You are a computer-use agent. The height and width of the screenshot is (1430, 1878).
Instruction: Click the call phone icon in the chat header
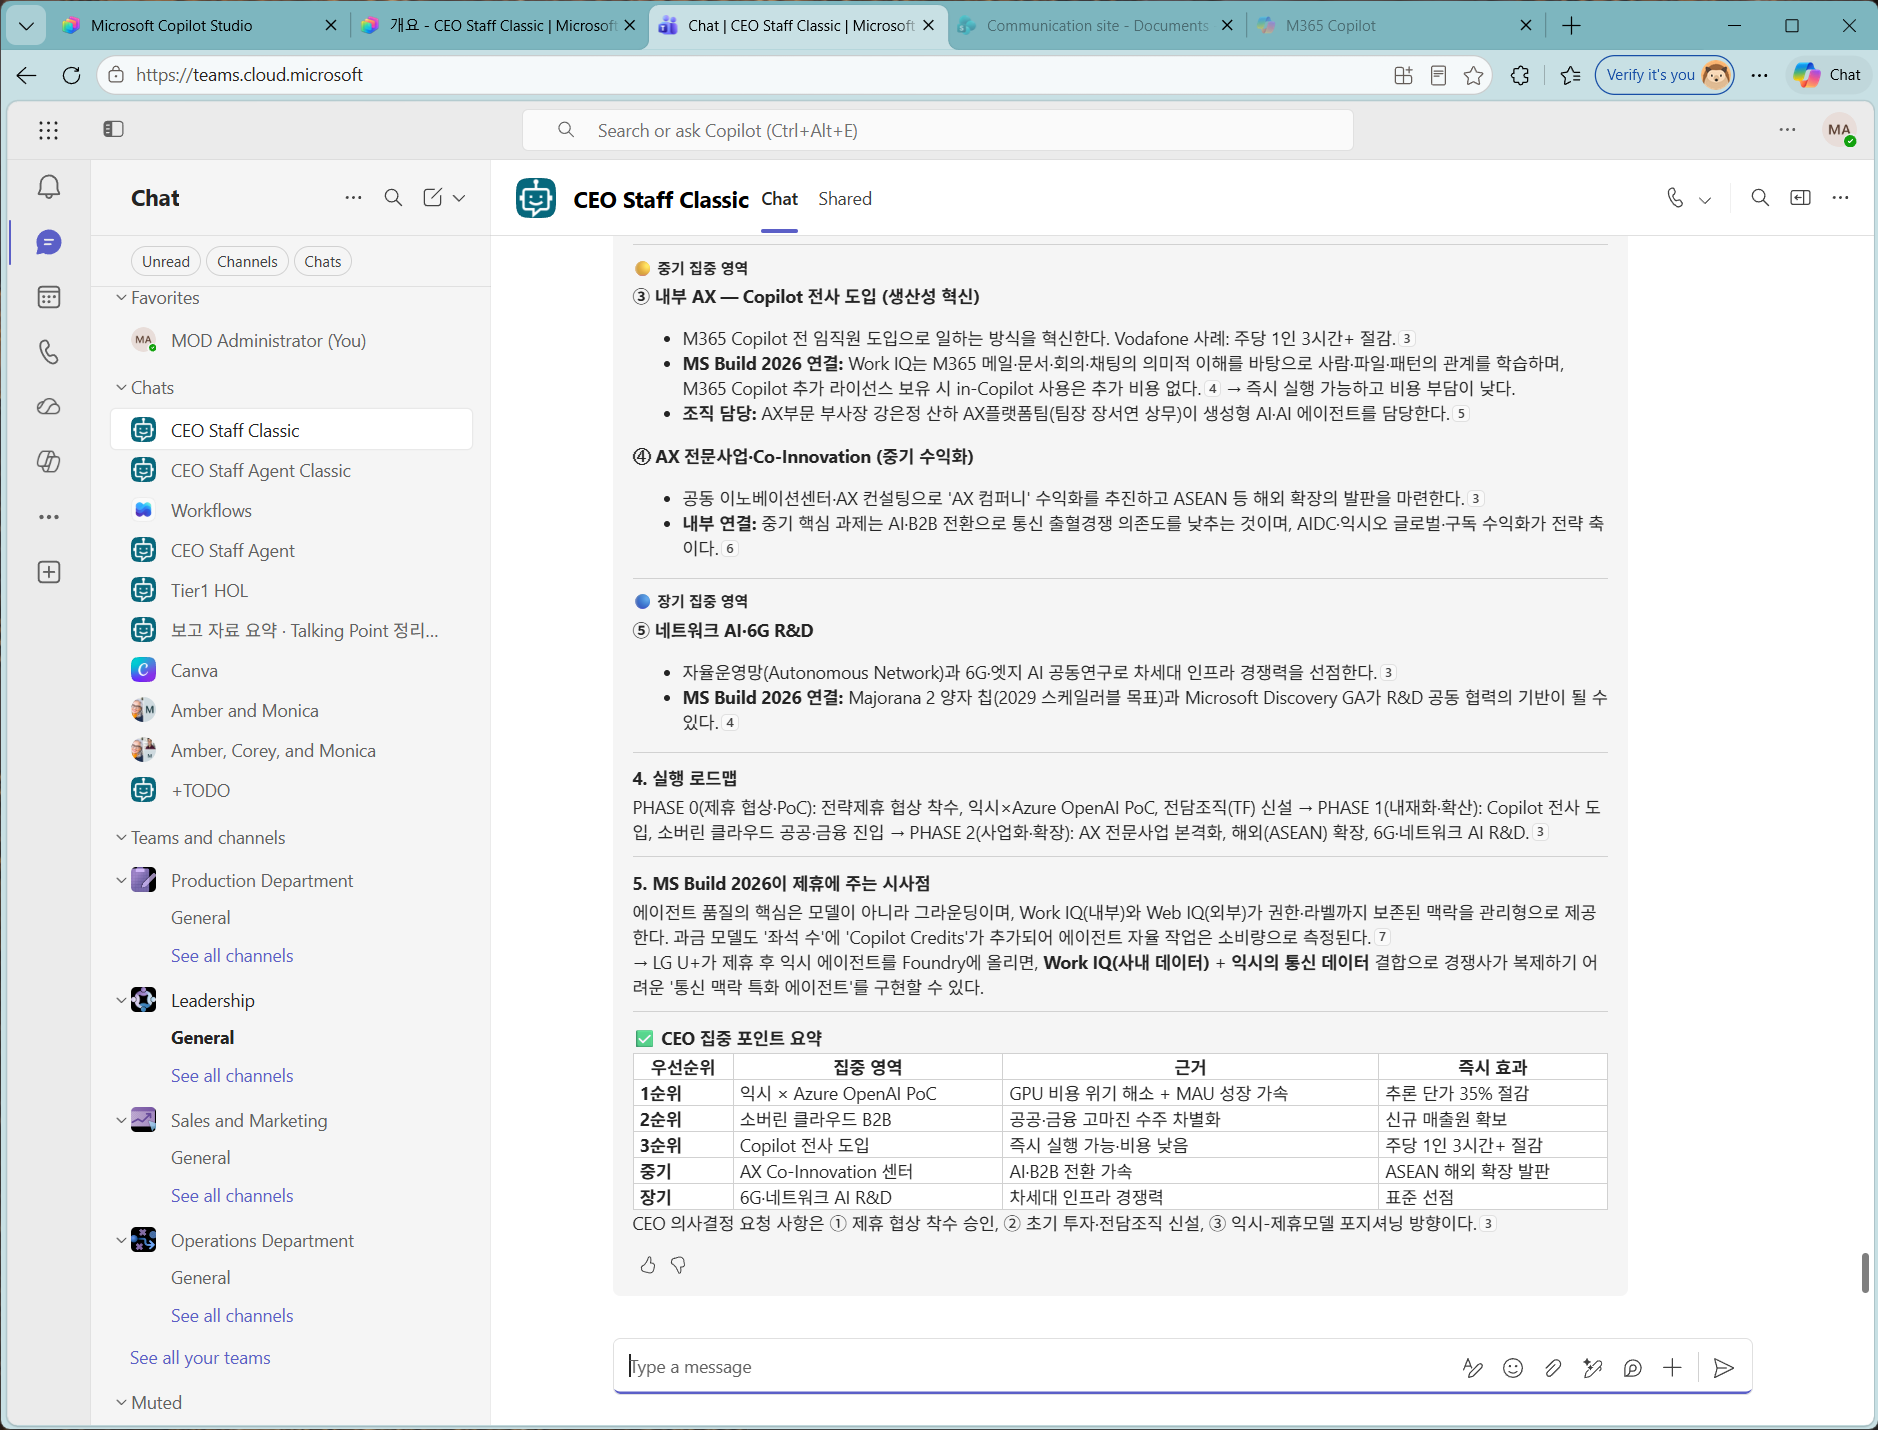coord(1675,198)
